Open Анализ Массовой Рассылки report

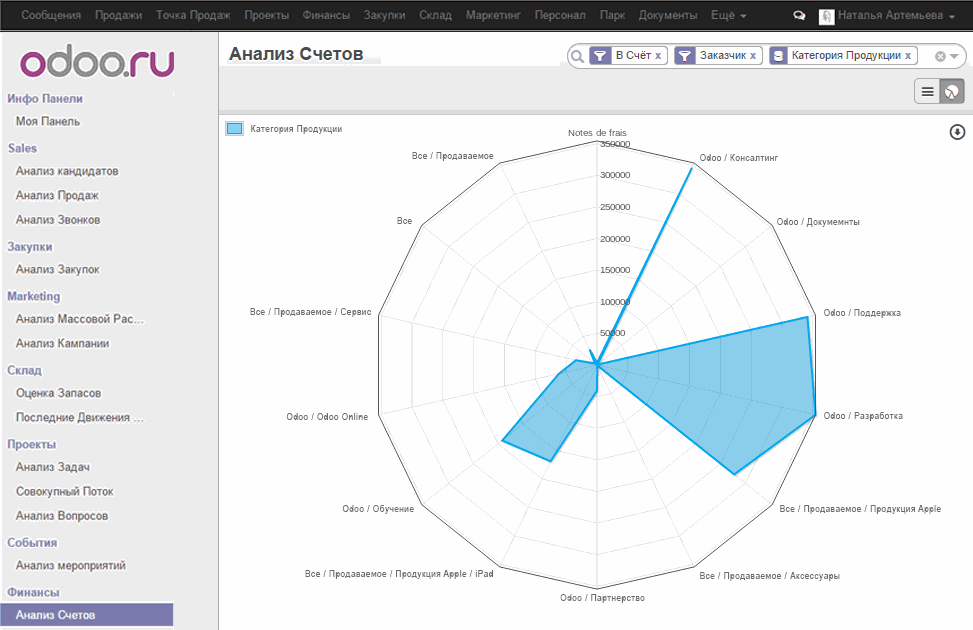(x=79, y=319)
